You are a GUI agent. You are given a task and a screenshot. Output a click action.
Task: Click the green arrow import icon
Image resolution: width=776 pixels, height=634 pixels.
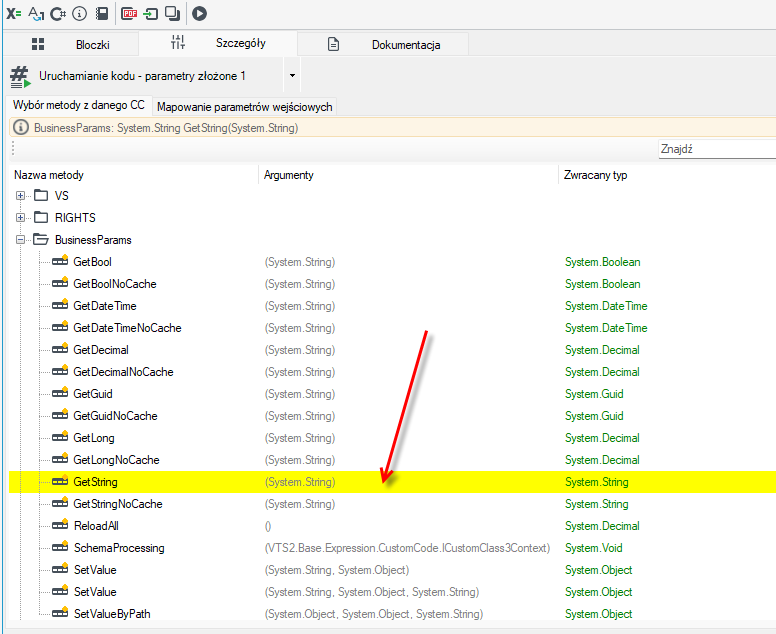click(x=150, y=13)
